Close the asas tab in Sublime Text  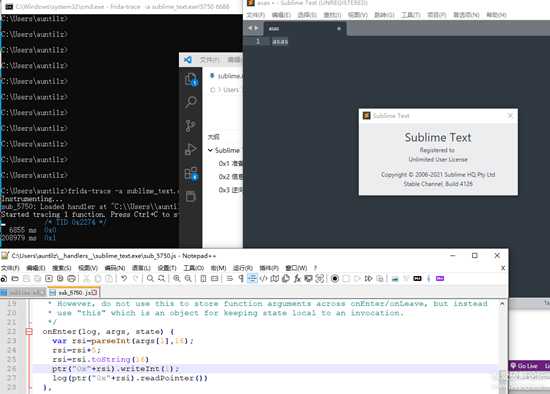pyautogui.click(x=339, y=28)
